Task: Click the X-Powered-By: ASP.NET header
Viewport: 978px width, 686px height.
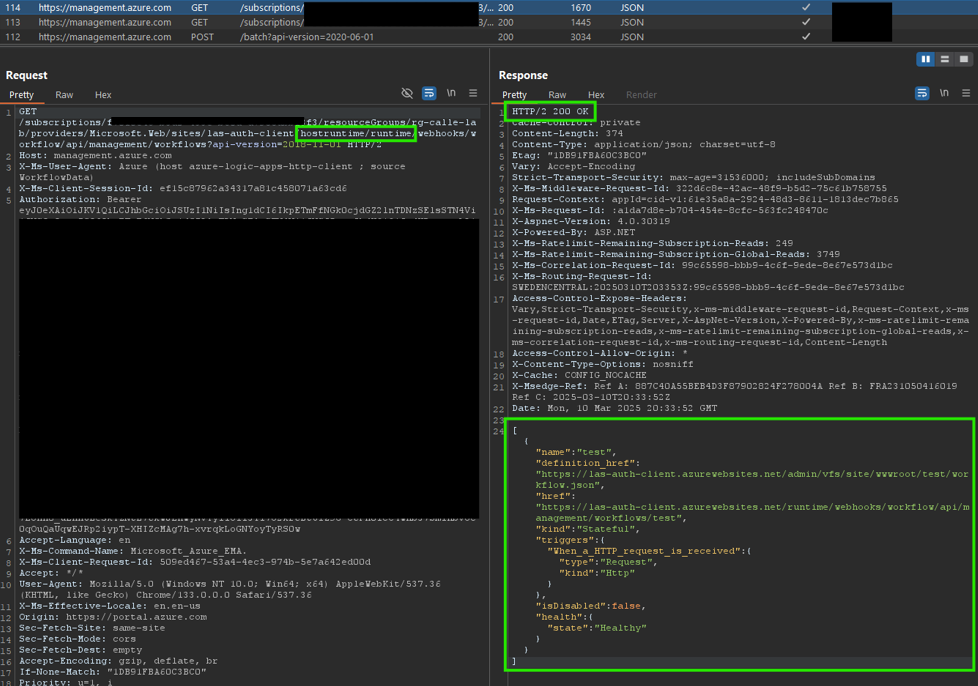Action: [x=574, y=232]
